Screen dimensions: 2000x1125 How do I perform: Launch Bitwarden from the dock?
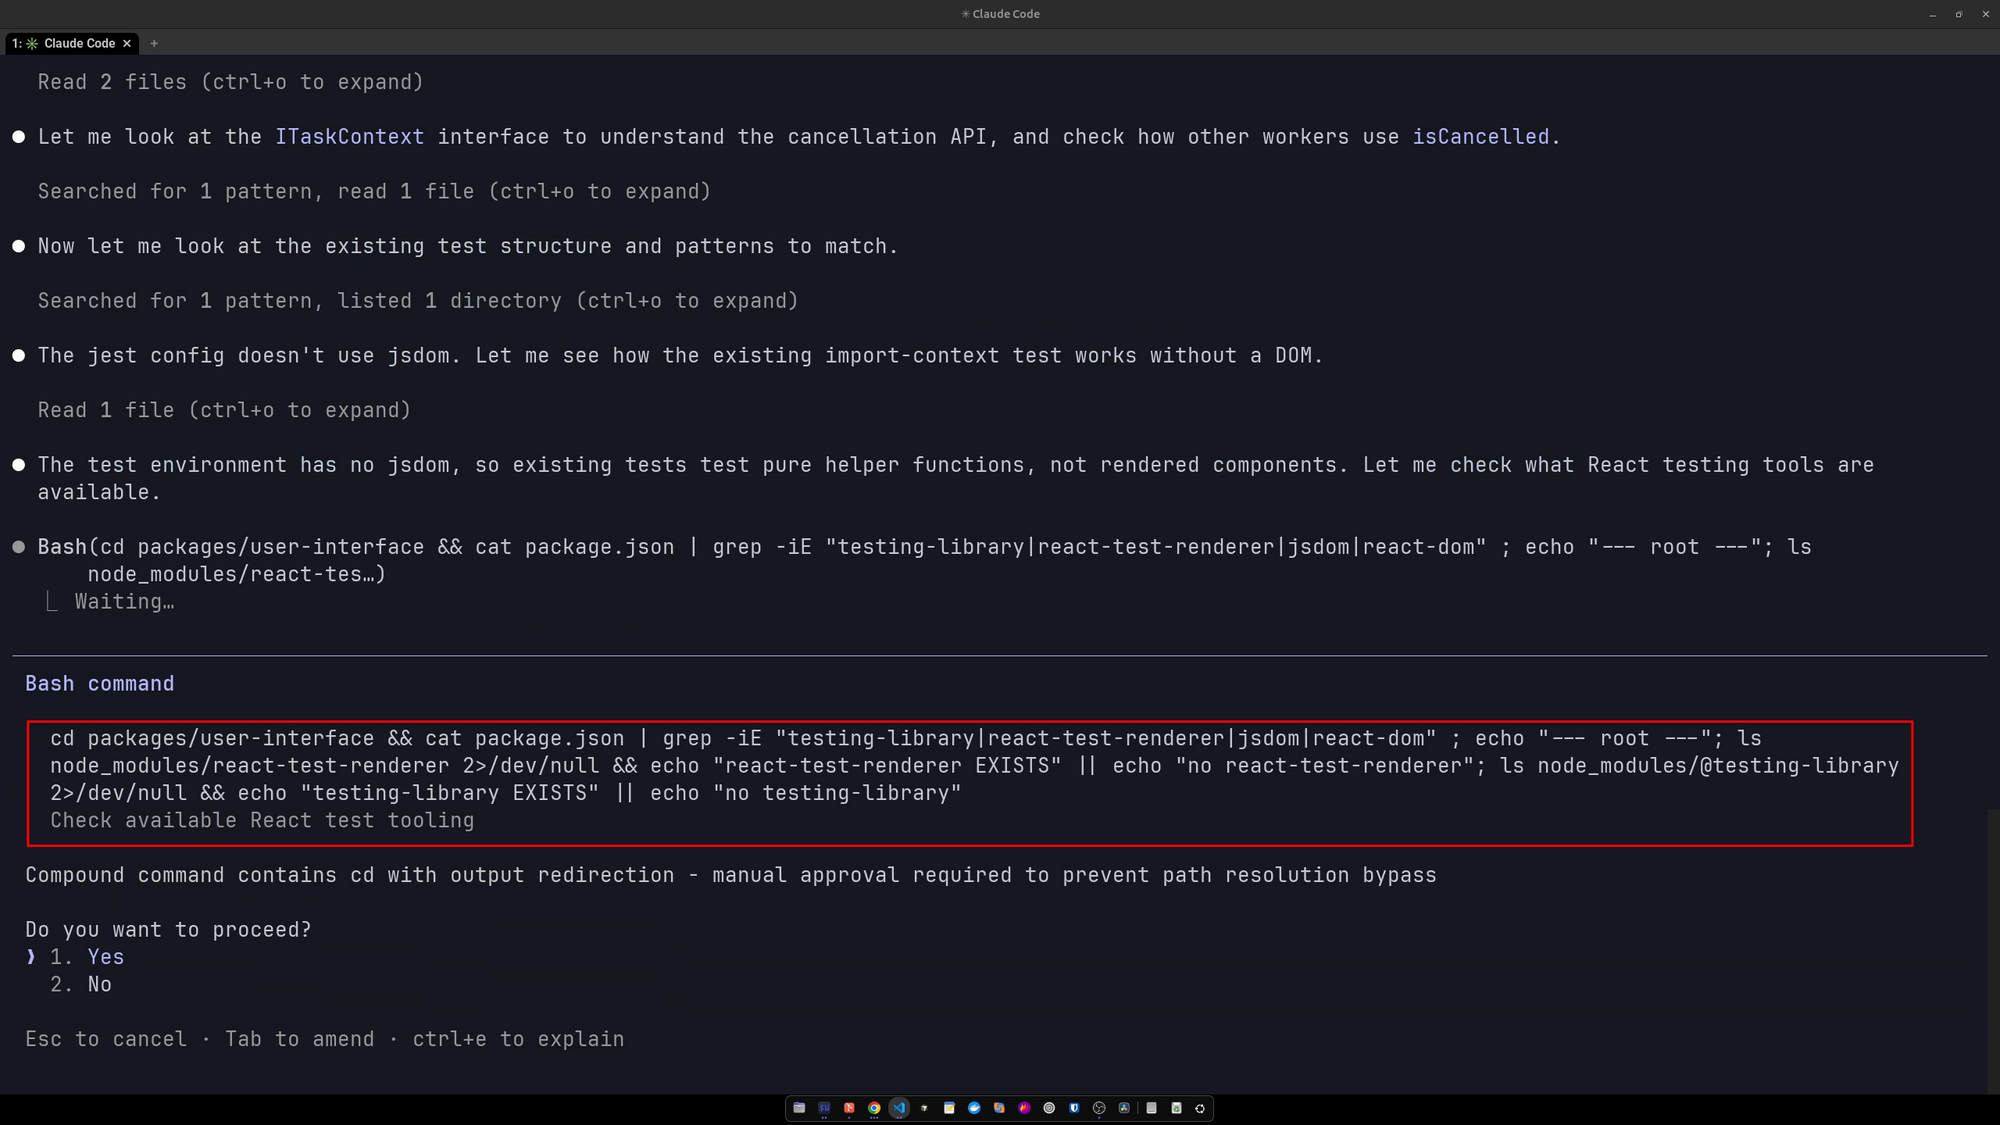point(1074,1108)
